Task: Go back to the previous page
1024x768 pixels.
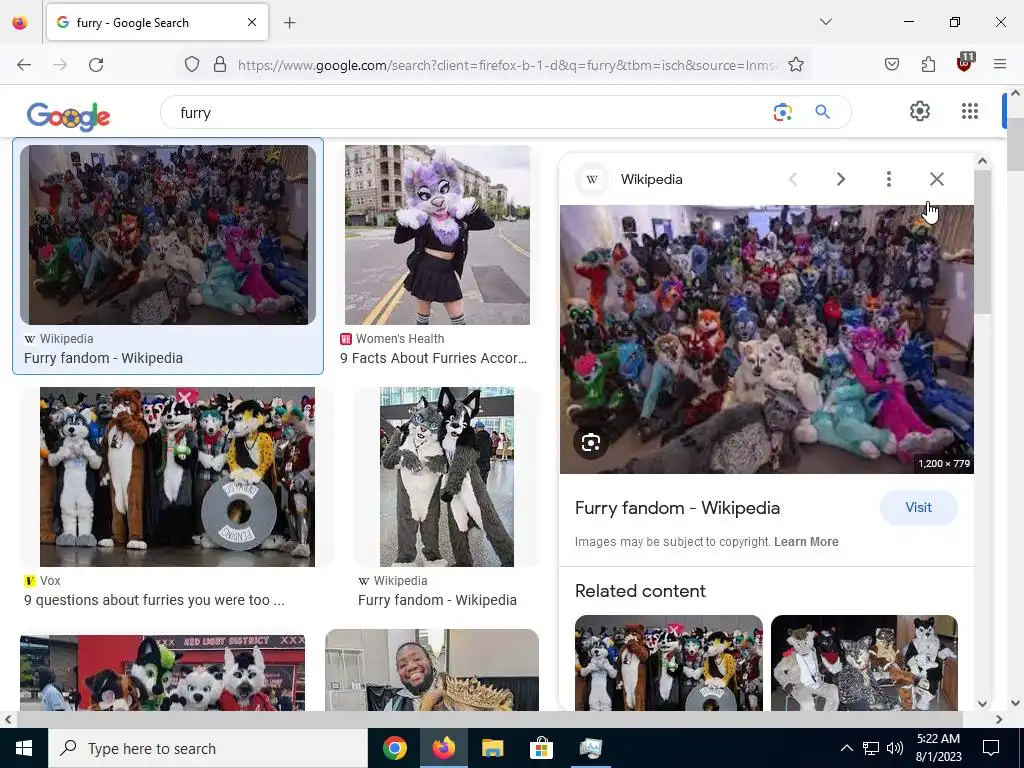Action: coord(24,65)
